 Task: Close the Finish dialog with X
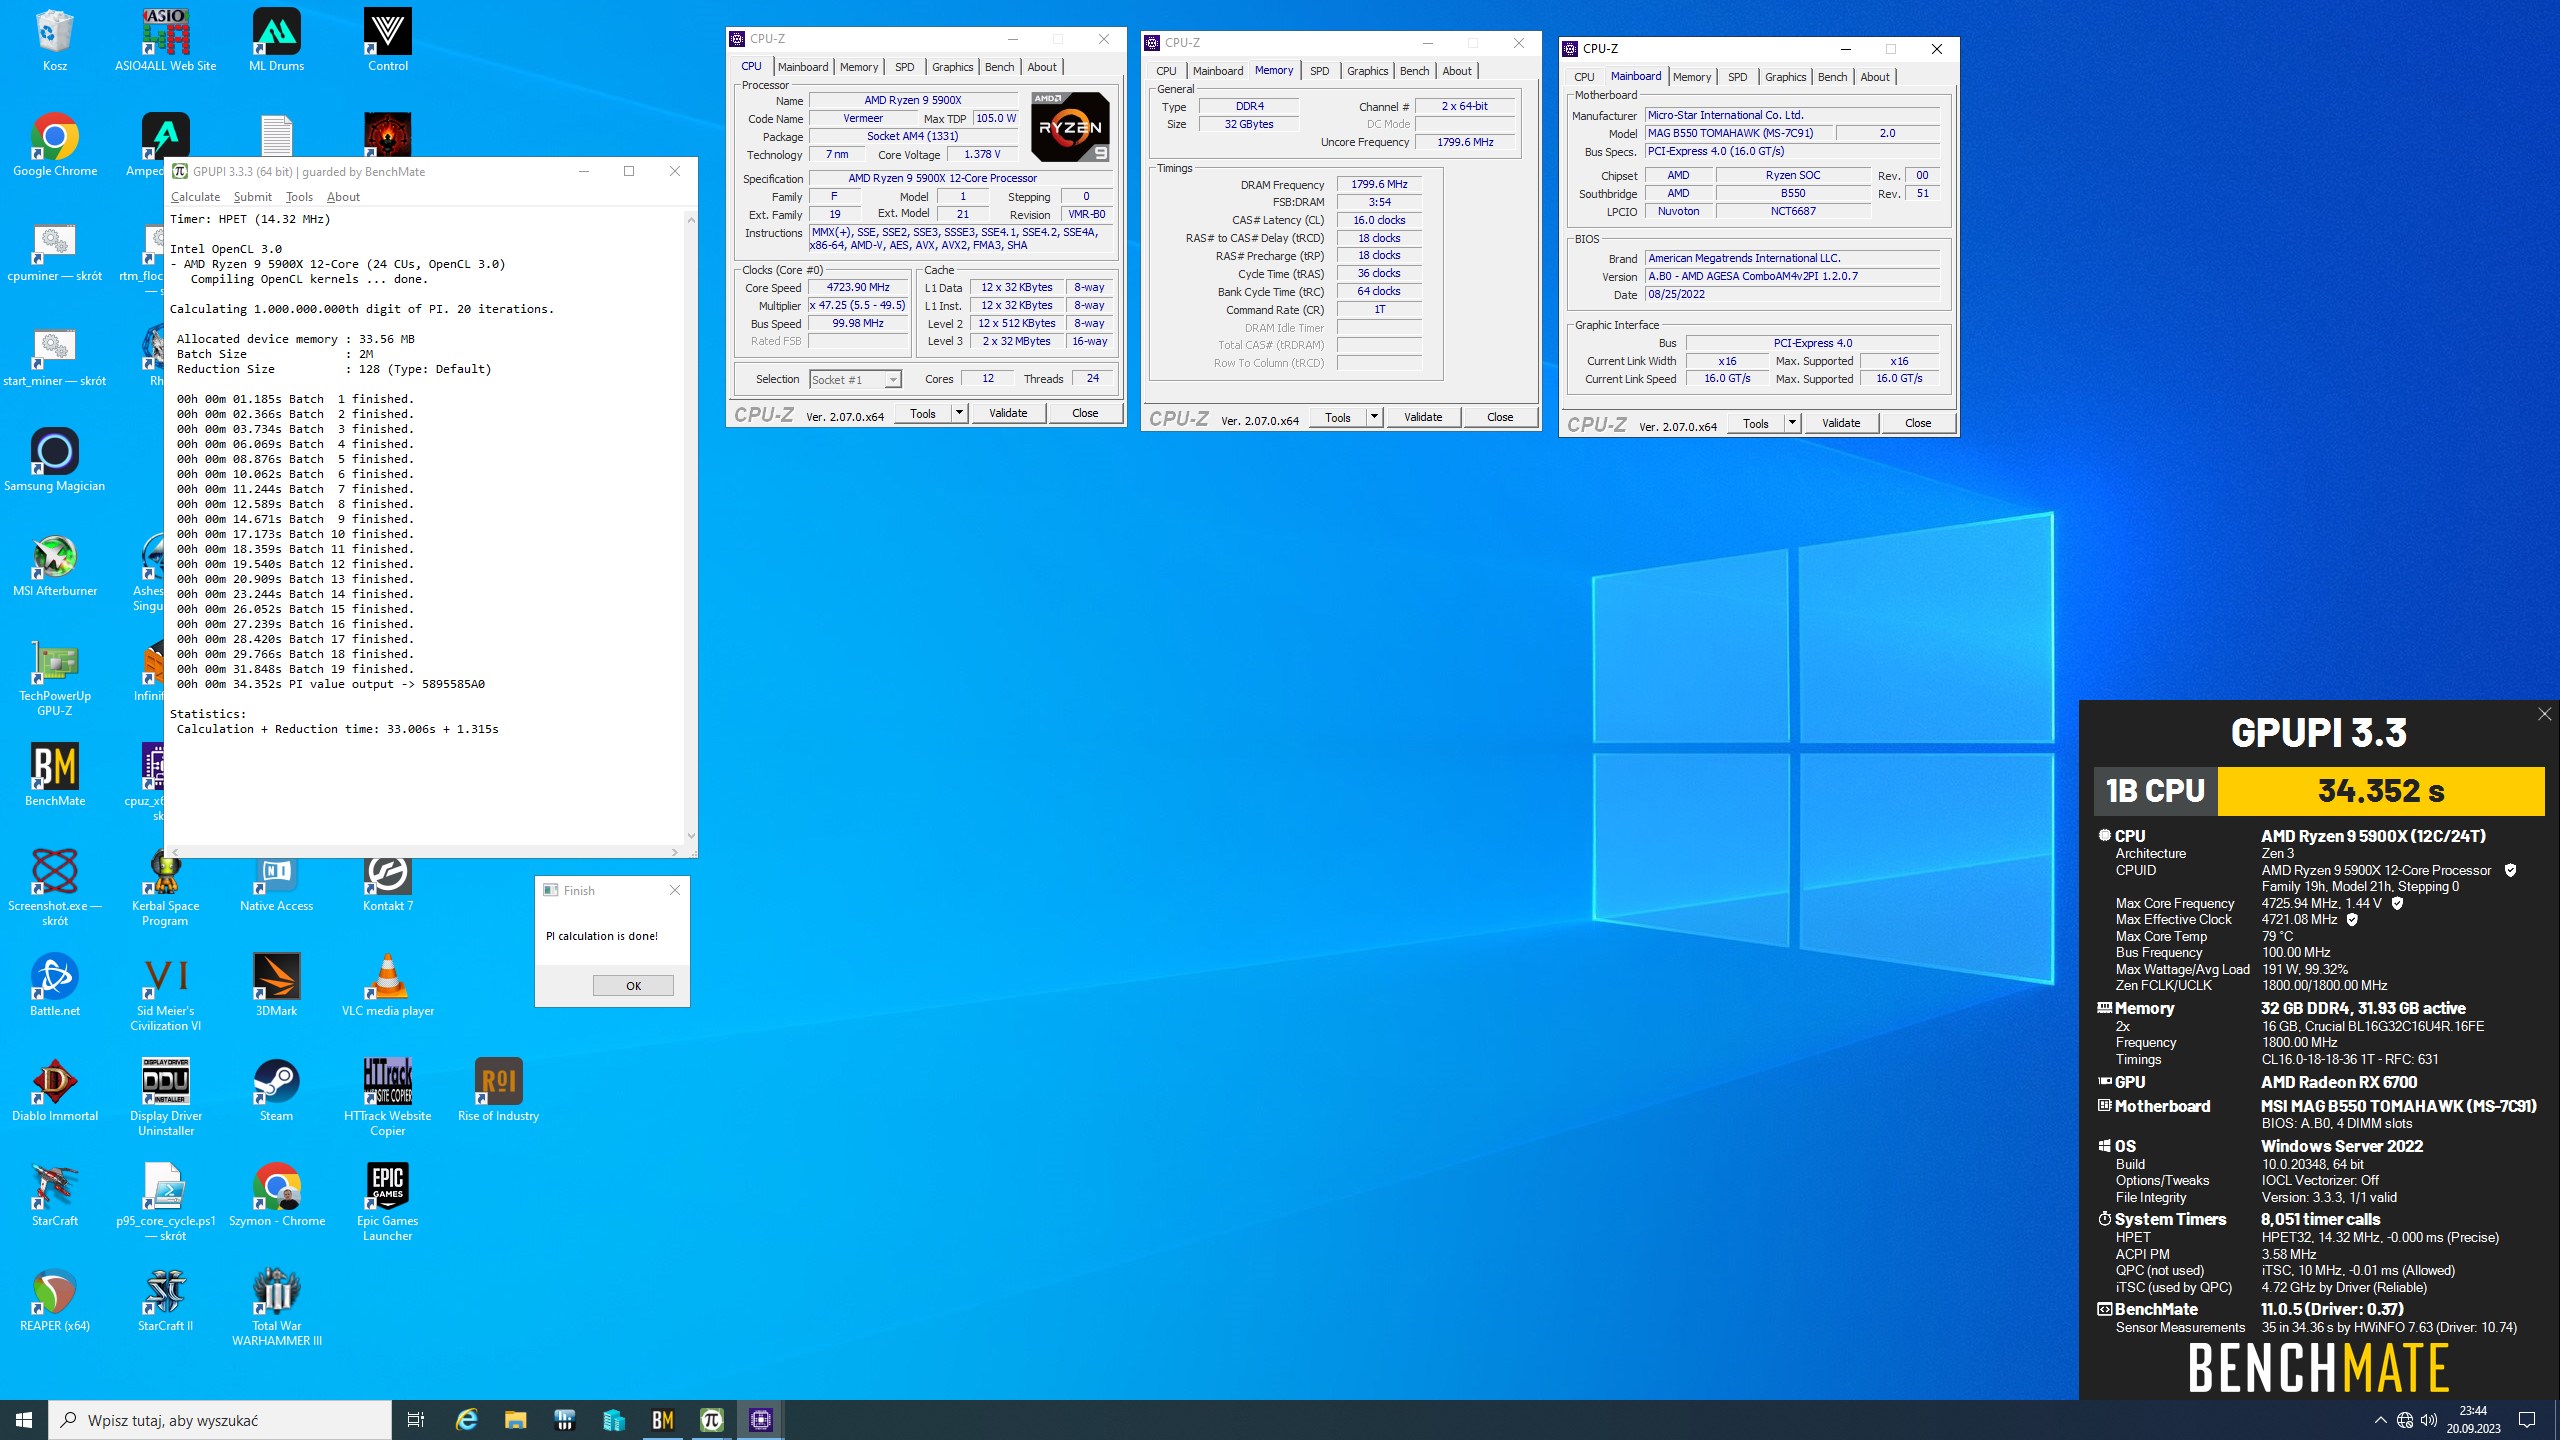(x=675, y=890)
